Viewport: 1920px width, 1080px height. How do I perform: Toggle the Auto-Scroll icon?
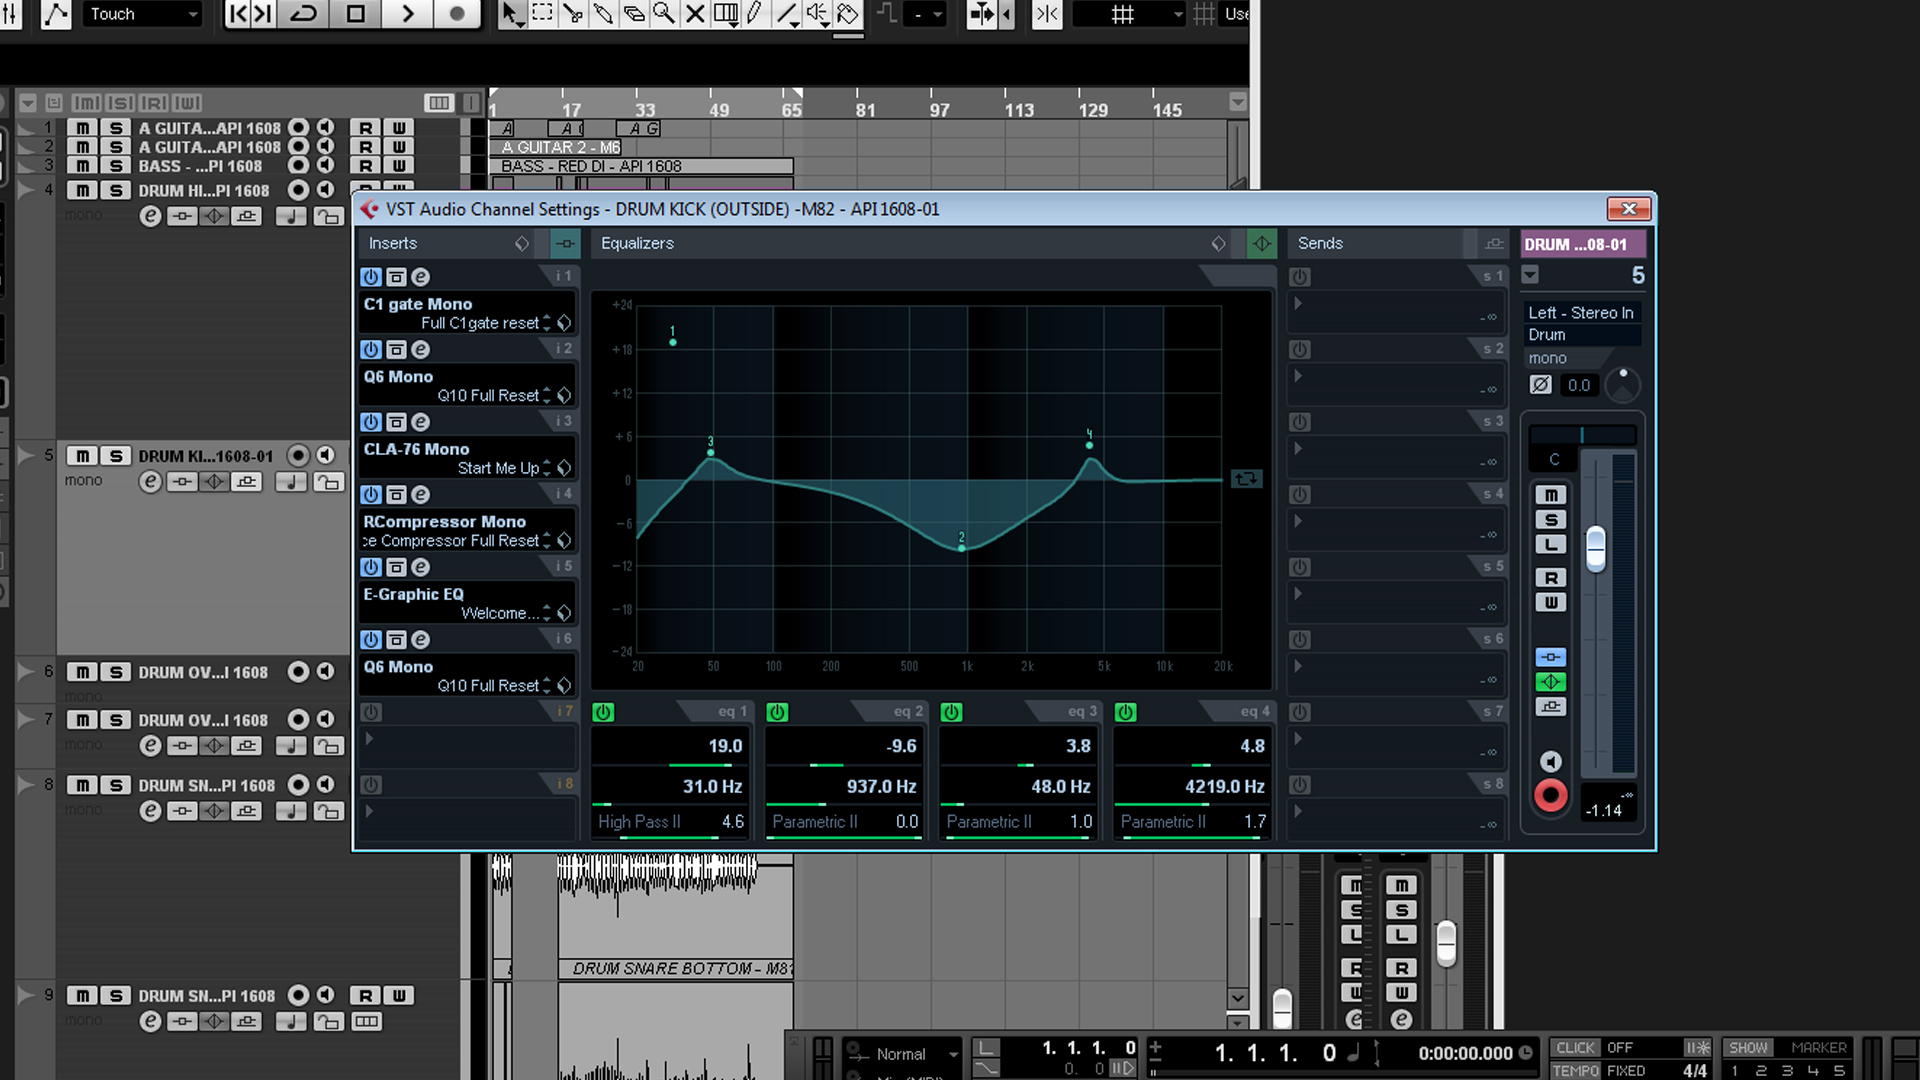982,14
